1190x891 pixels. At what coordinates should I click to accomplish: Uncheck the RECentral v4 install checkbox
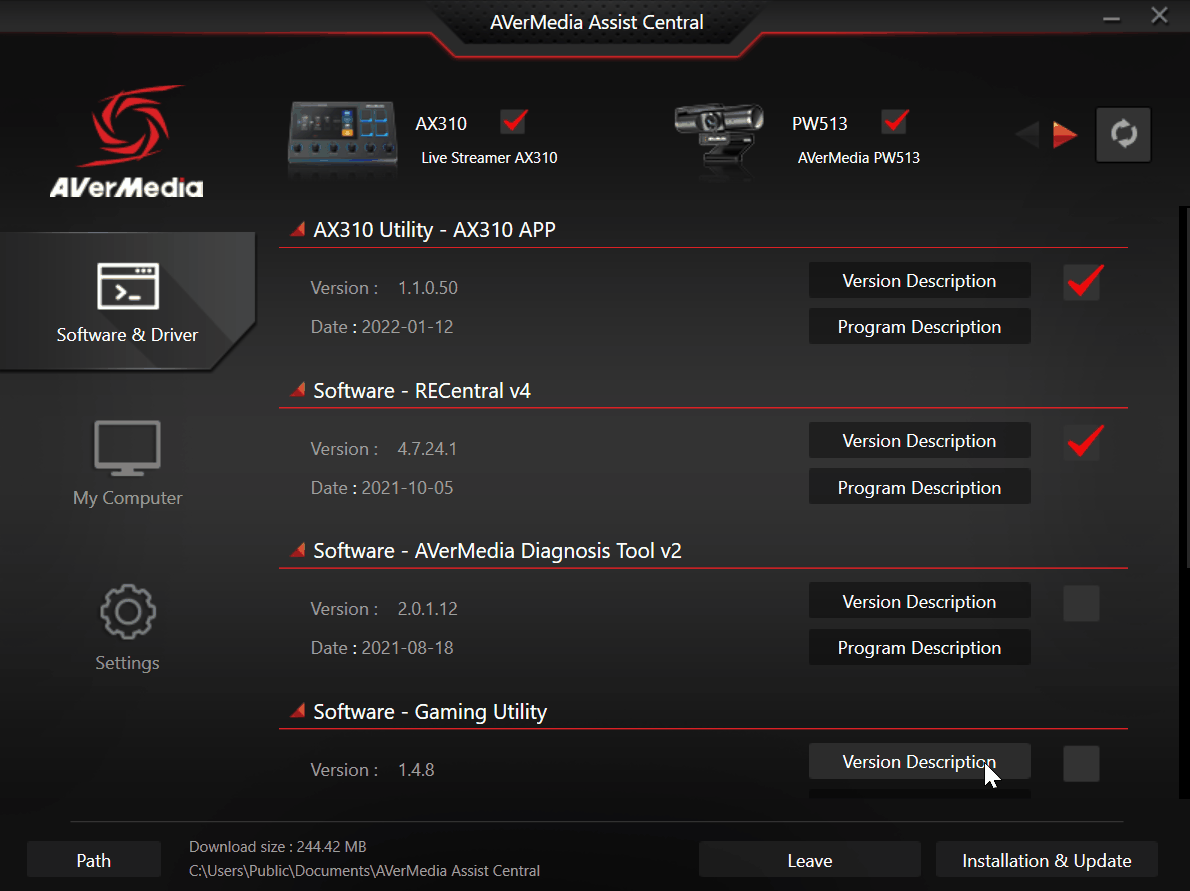click(1082, 442)
